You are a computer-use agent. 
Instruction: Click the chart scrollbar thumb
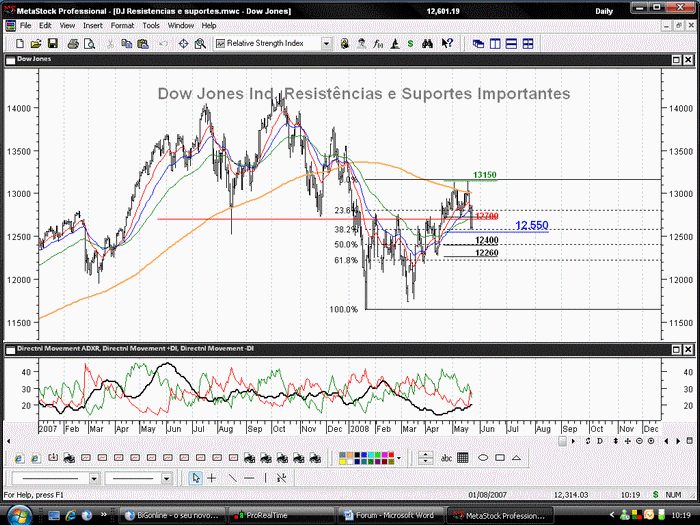(x=562, y=441)
